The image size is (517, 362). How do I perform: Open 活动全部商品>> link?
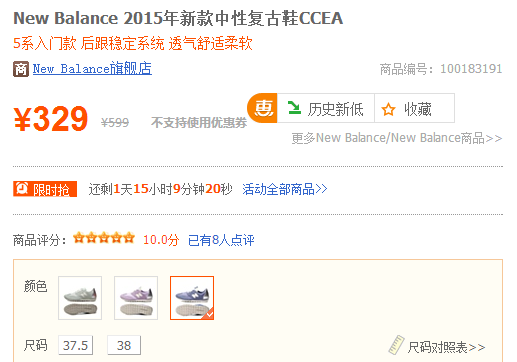tap(285, 189)
